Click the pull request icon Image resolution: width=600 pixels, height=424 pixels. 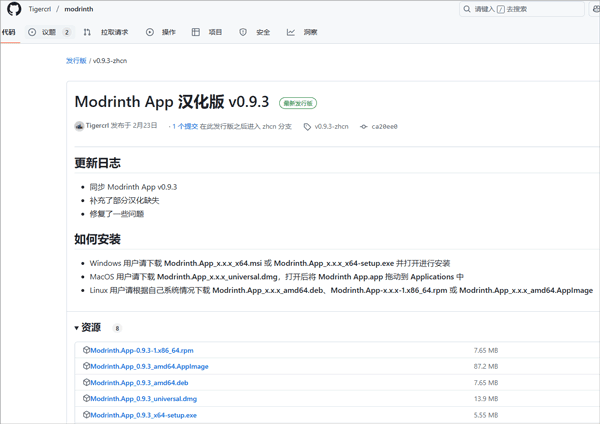pyautogui.click(x=87, y=32)
